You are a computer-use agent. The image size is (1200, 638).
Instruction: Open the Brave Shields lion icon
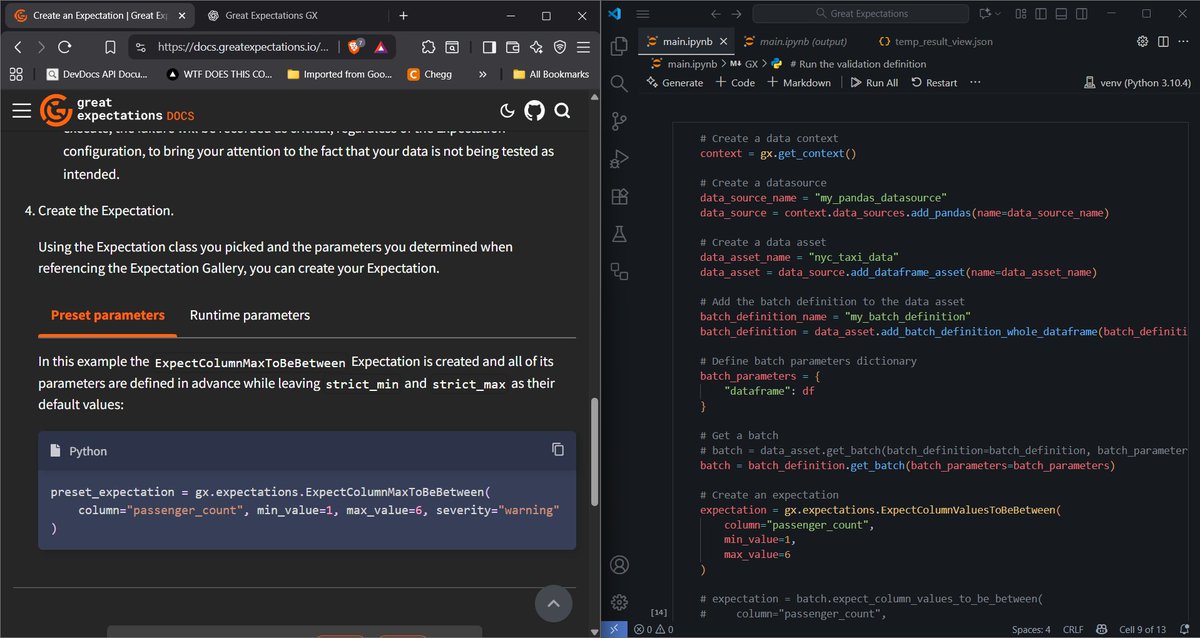click(x=357, y=46)
